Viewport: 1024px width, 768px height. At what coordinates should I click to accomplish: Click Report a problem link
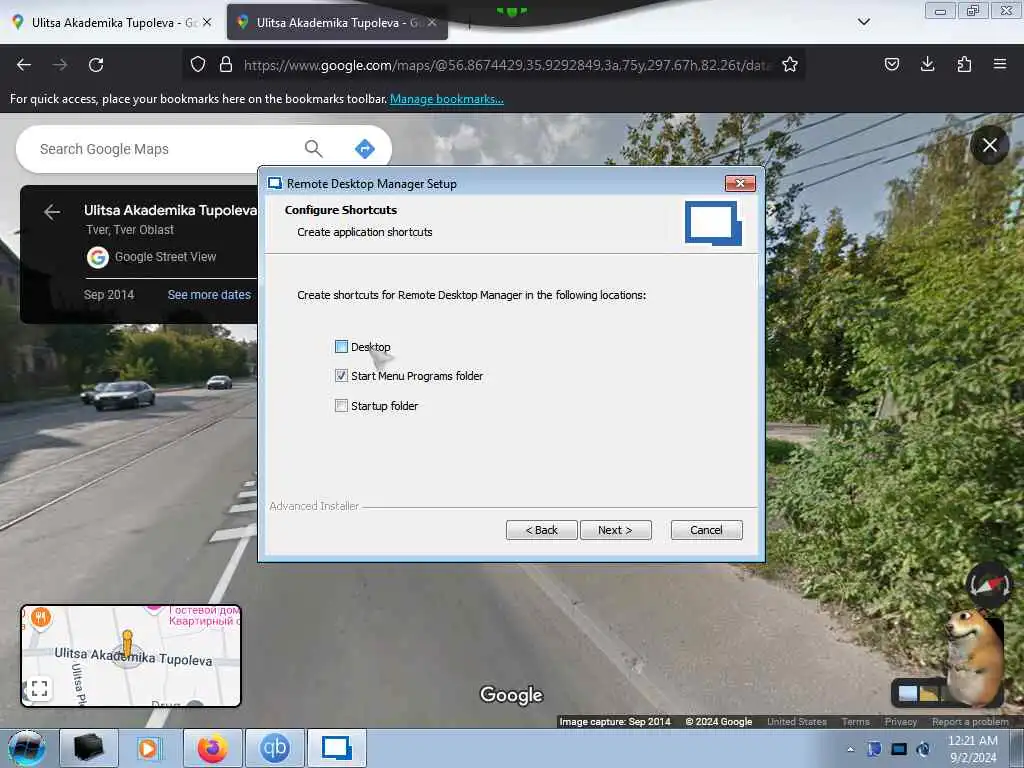[x=970, y=722]
